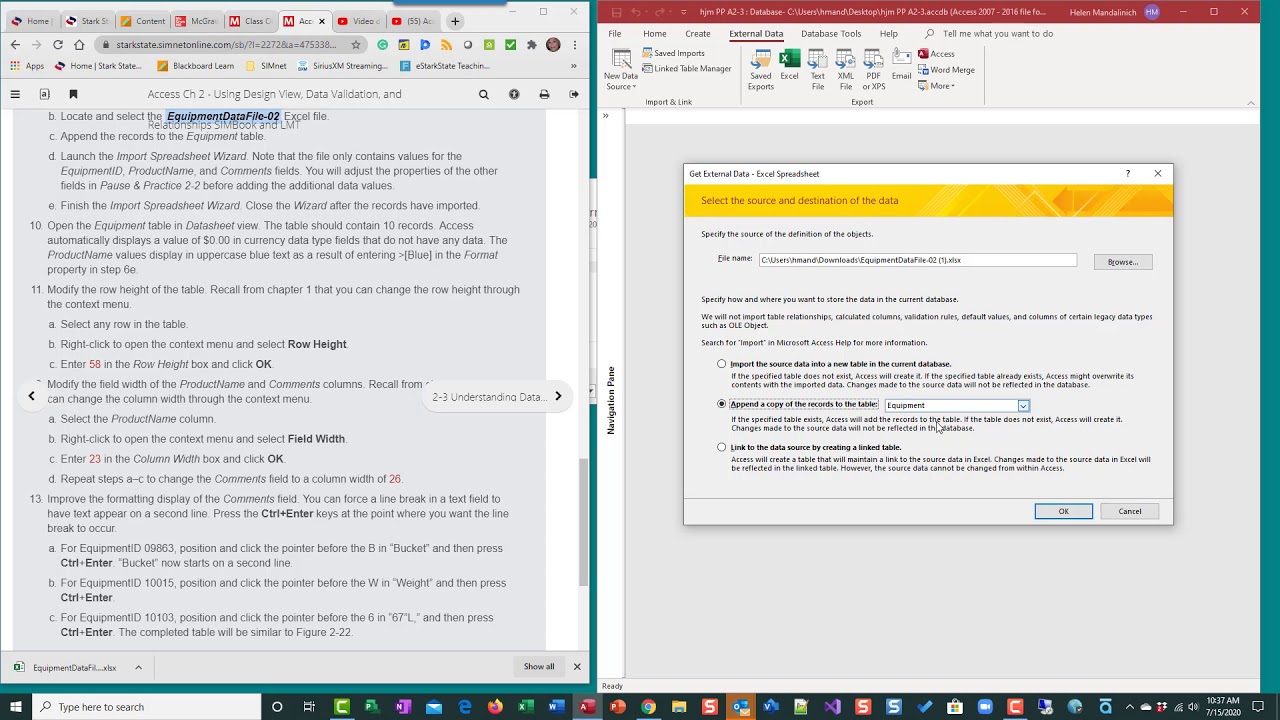Viewport: 1280px width, 720px height.
Task: Open Saved Exports in the Export group
Action: (761, 70)
